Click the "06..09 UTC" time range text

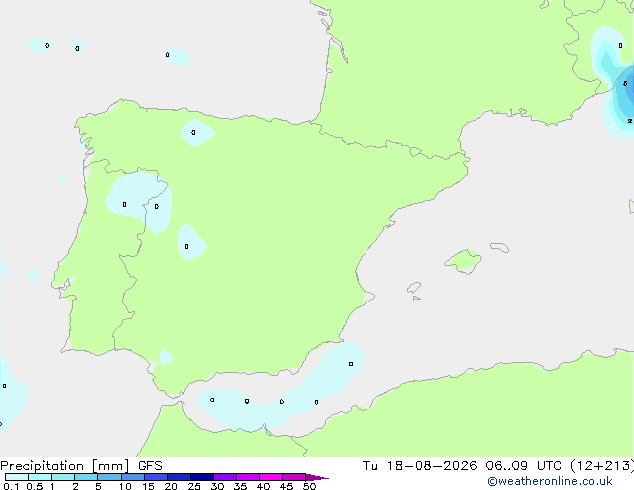(524, 466)
